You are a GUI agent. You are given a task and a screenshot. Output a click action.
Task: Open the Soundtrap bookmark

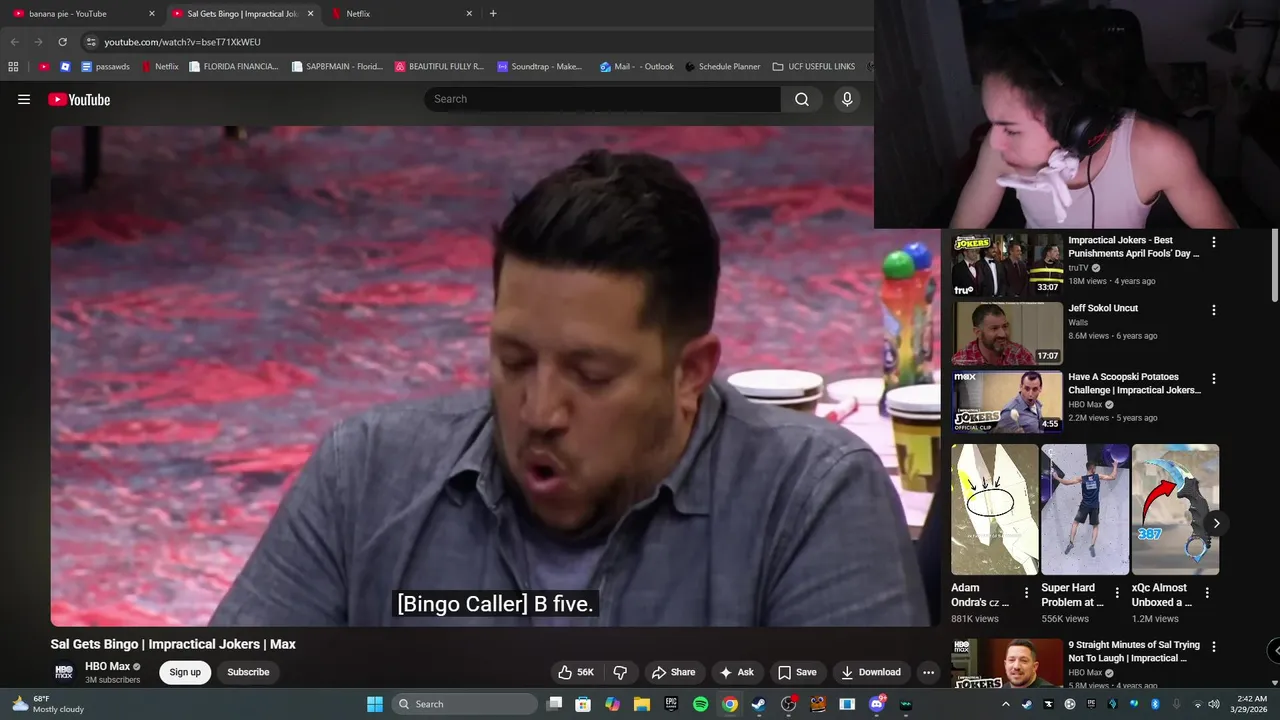[539, 67]
